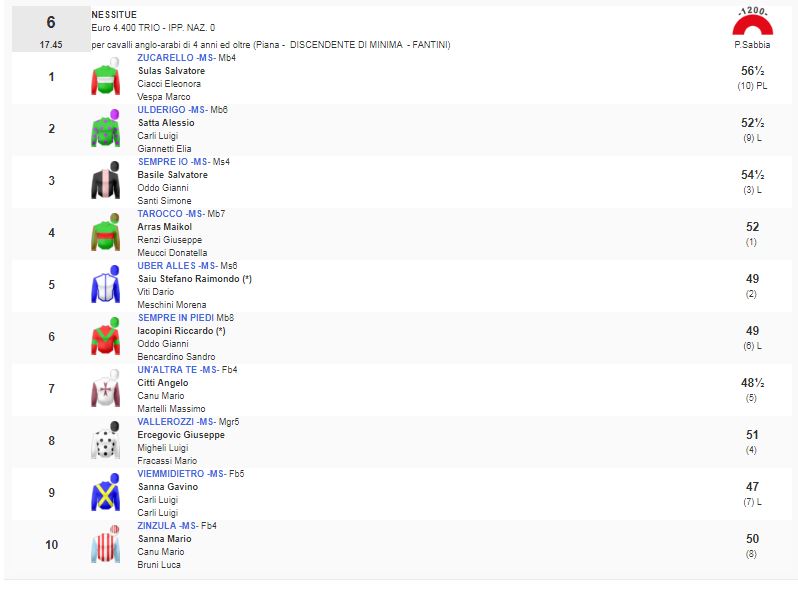Click Uber Alles' blue and white silk
Viewport: 798px width, 589px height.
coord(105,286)
